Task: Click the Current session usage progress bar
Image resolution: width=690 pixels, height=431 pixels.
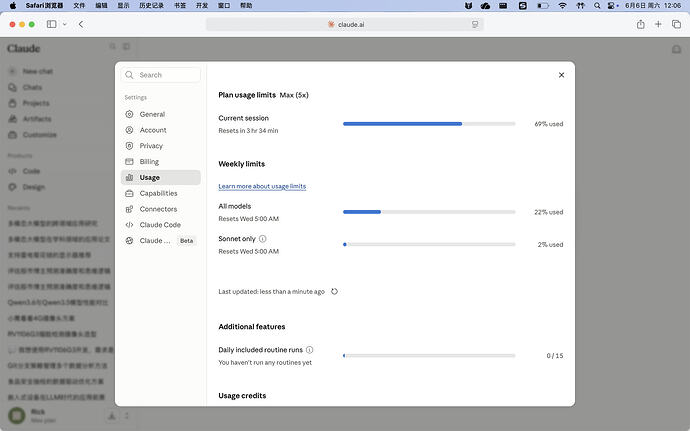Action: [x=429, y=124]
